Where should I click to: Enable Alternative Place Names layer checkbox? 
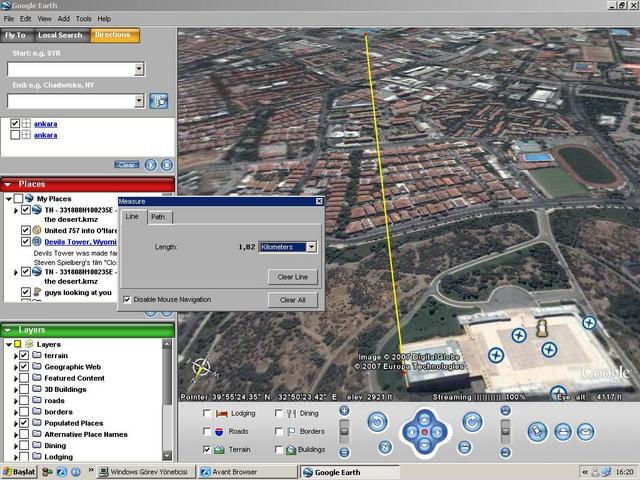coord(24,434)
